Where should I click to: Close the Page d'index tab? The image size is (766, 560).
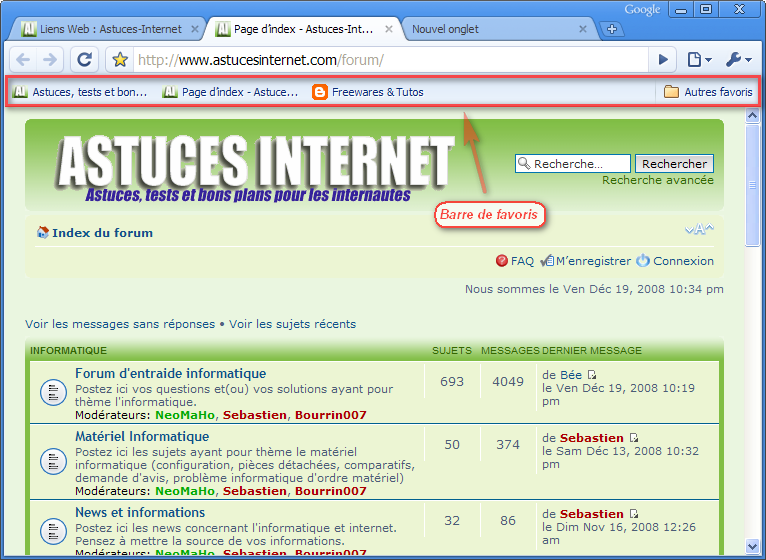click(x=389, y=29)
